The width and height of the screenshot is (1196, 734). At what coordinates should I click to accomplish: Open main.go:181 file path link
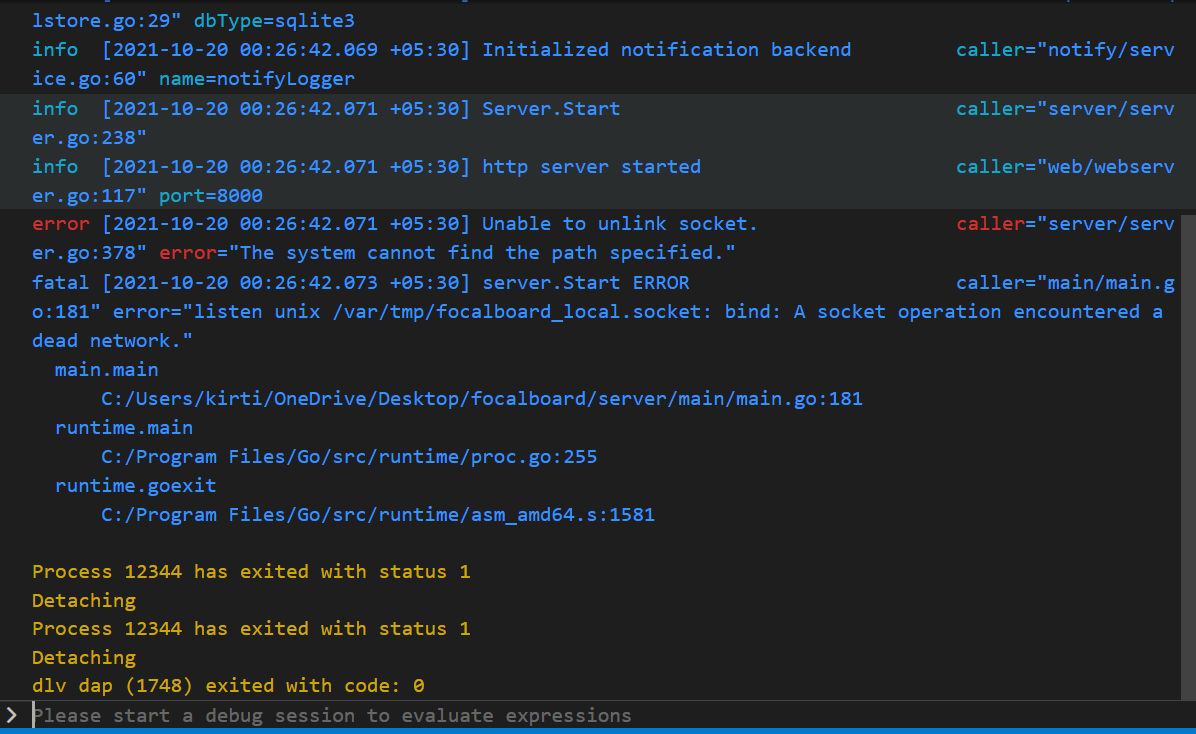tap(481, 399)
